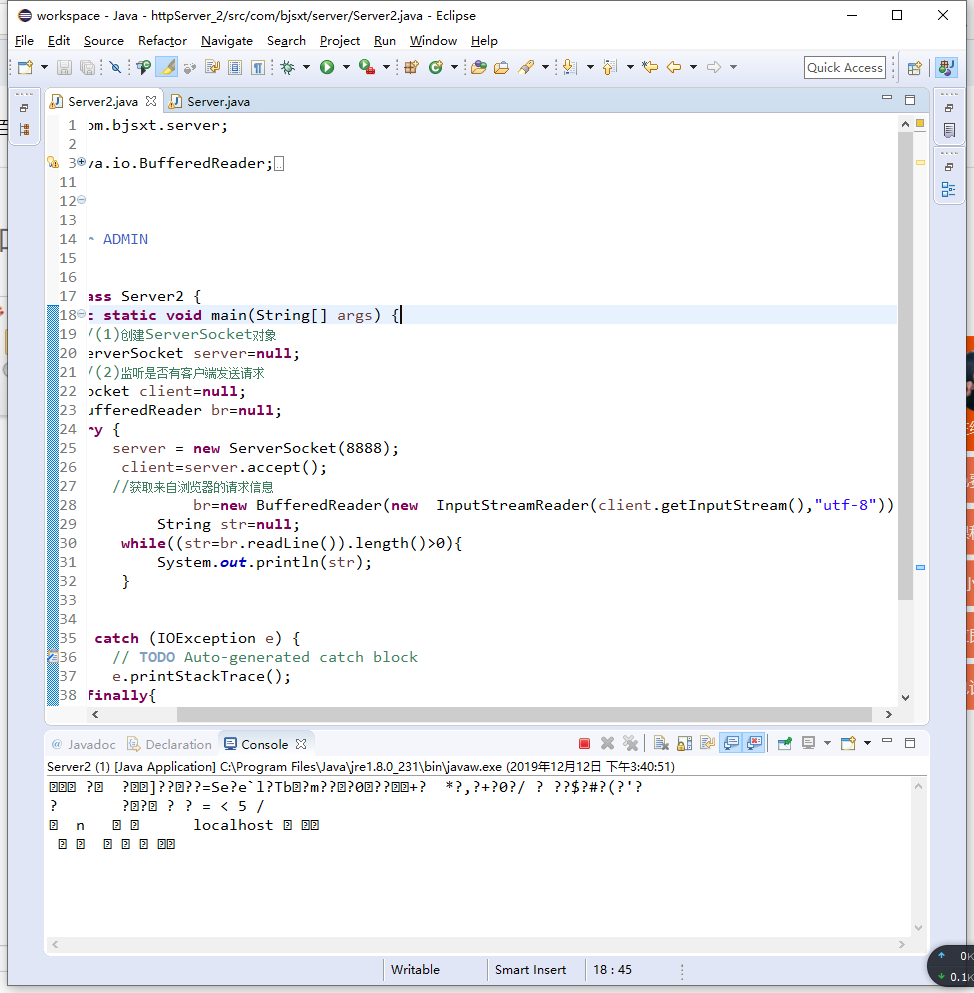Open dropdown next to Run button

[346, 67]
